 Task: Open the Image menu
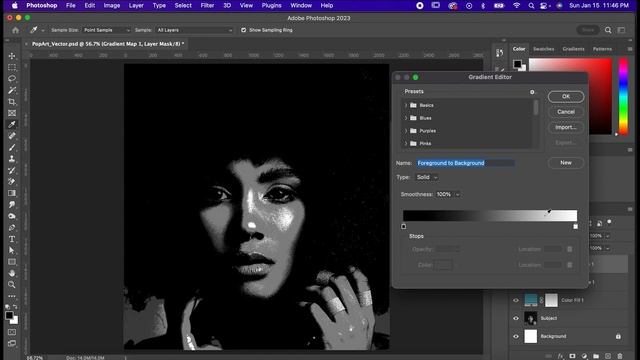click(111, 6)
